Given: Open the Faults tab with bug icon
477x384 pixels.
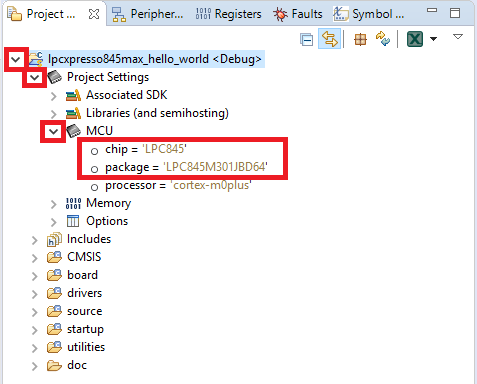Looking at the screenshot, I should [298, 14].
